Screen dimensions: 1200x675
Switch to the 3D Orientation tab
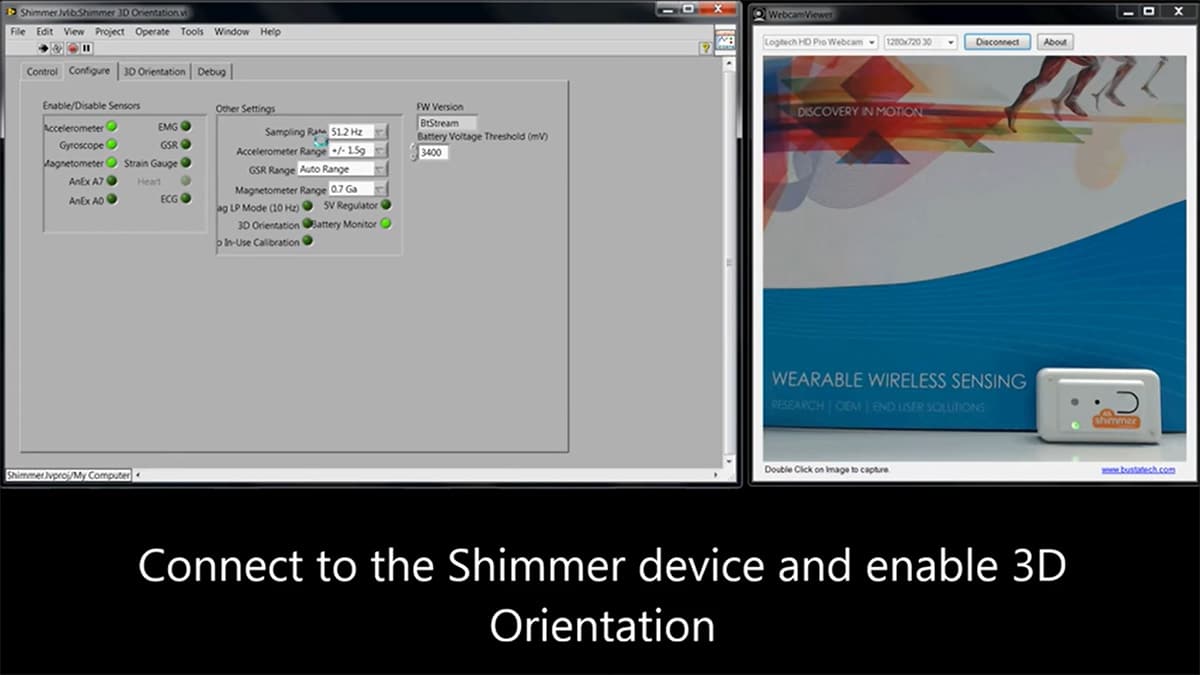pos(154,72)
